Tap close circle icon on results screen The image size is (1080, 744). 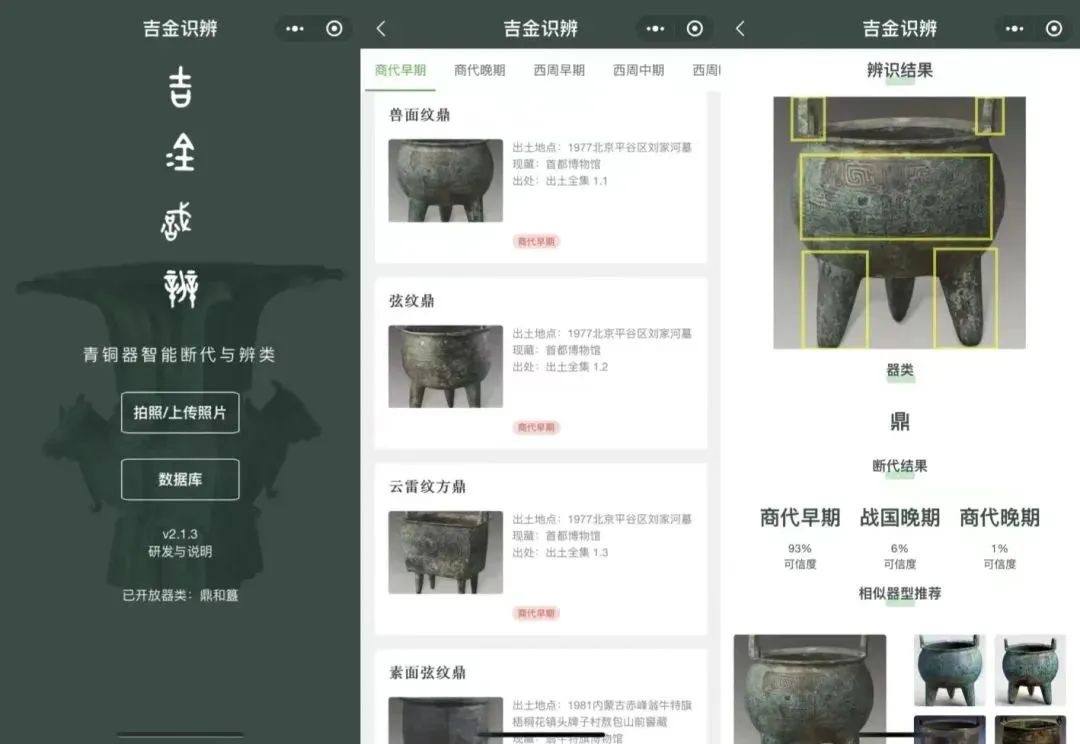pos(1054,29)
